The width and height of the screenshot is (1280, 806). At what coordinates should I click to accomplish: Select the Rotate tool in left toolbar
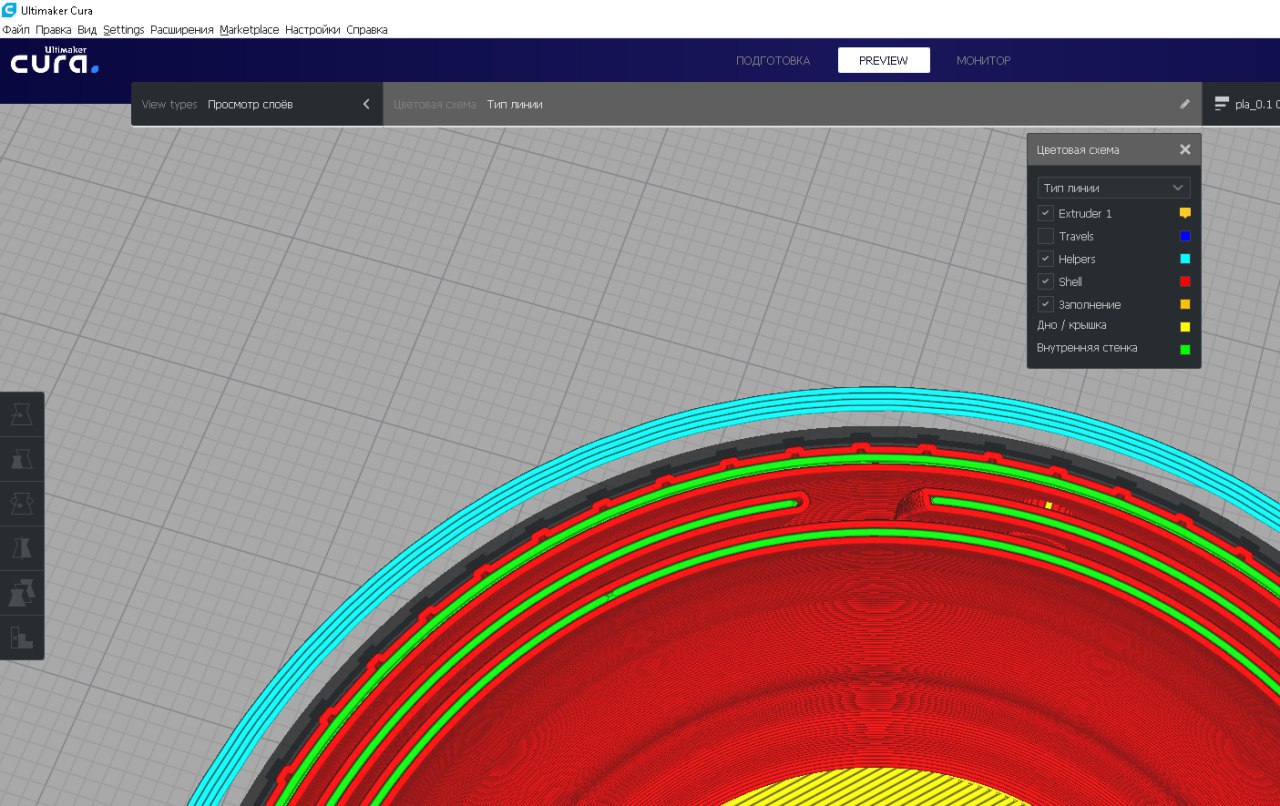tap(21, 504)
